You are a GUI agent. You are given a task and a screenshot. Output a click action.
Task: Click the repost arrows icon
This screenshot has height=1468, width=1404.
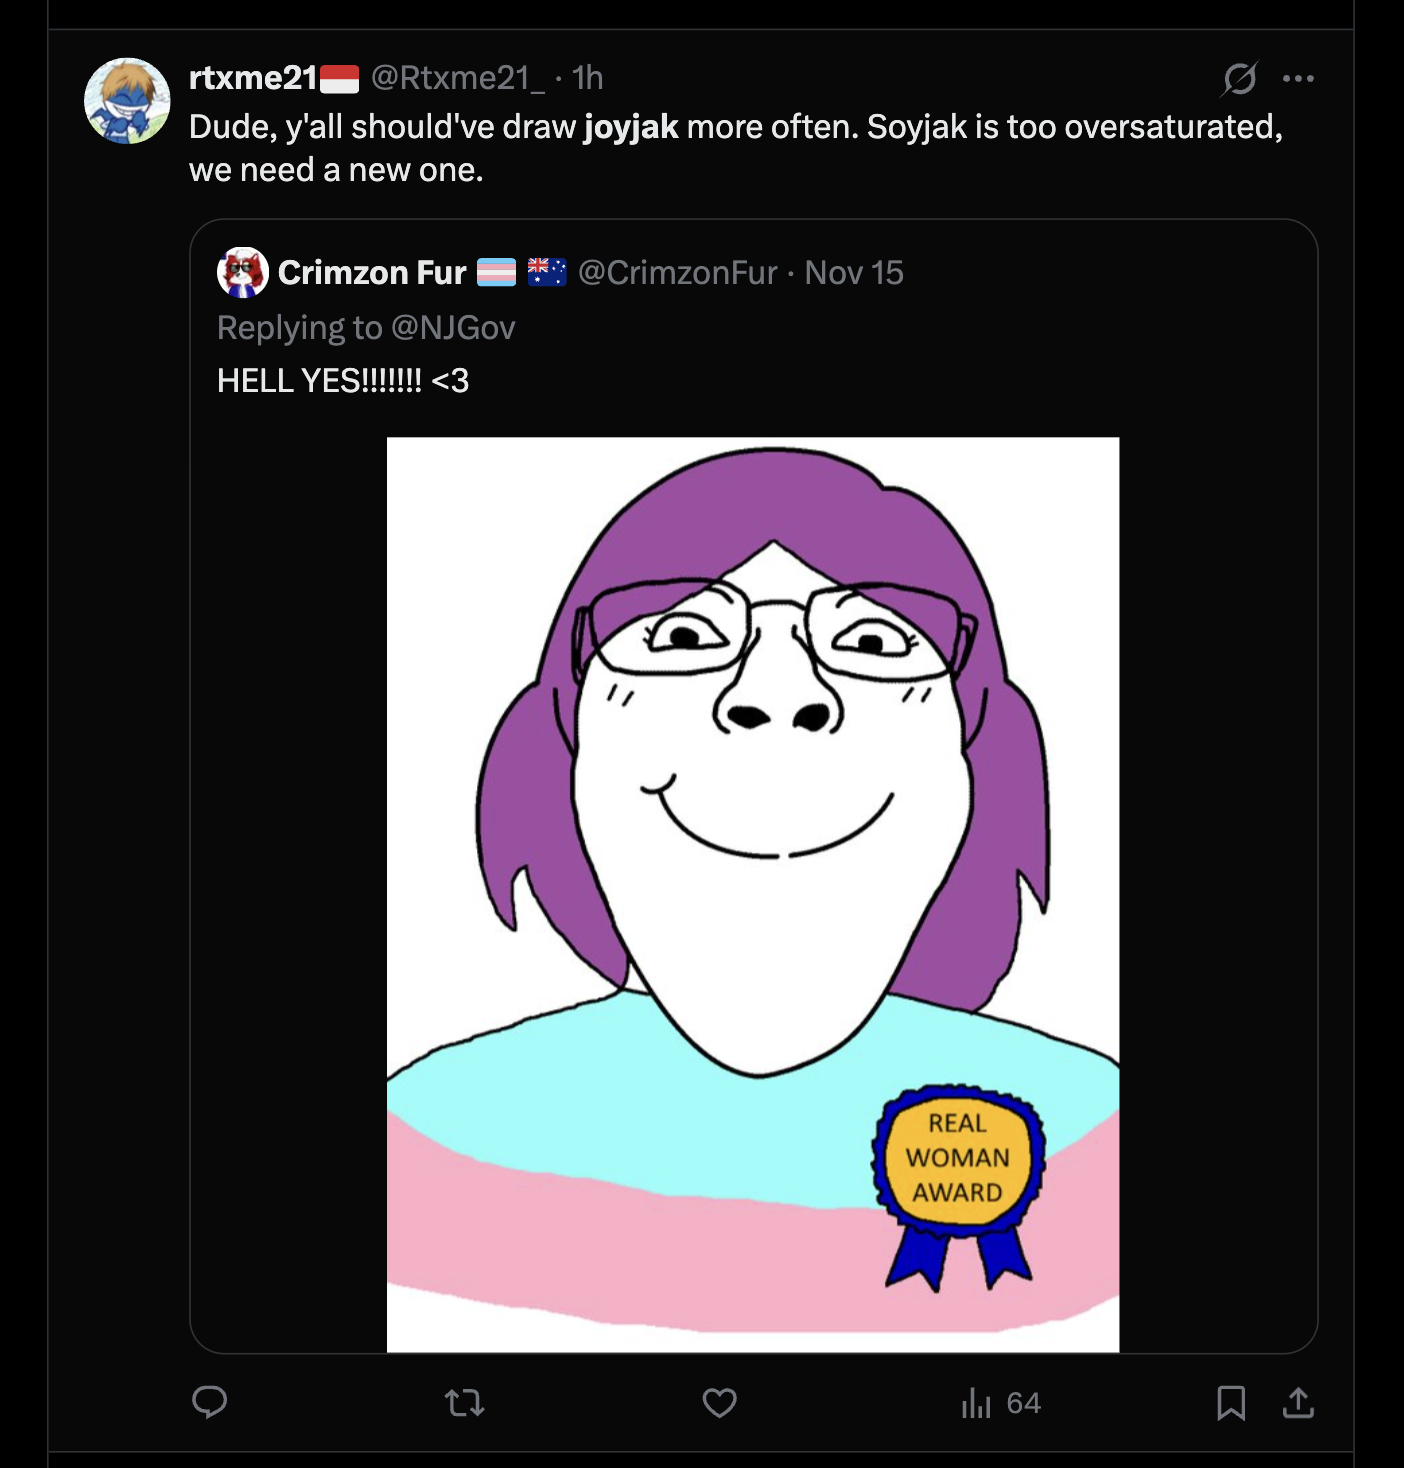tap(465, 1403)
